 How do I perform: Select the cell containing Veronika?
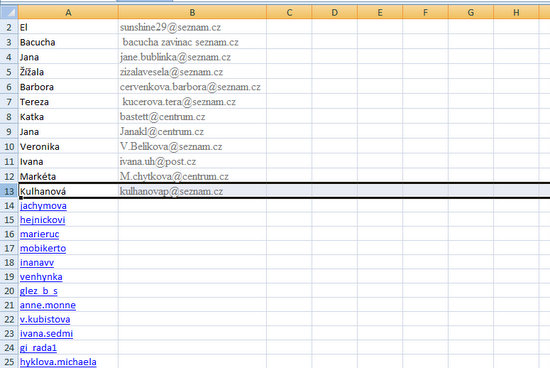tap(68, 146)
